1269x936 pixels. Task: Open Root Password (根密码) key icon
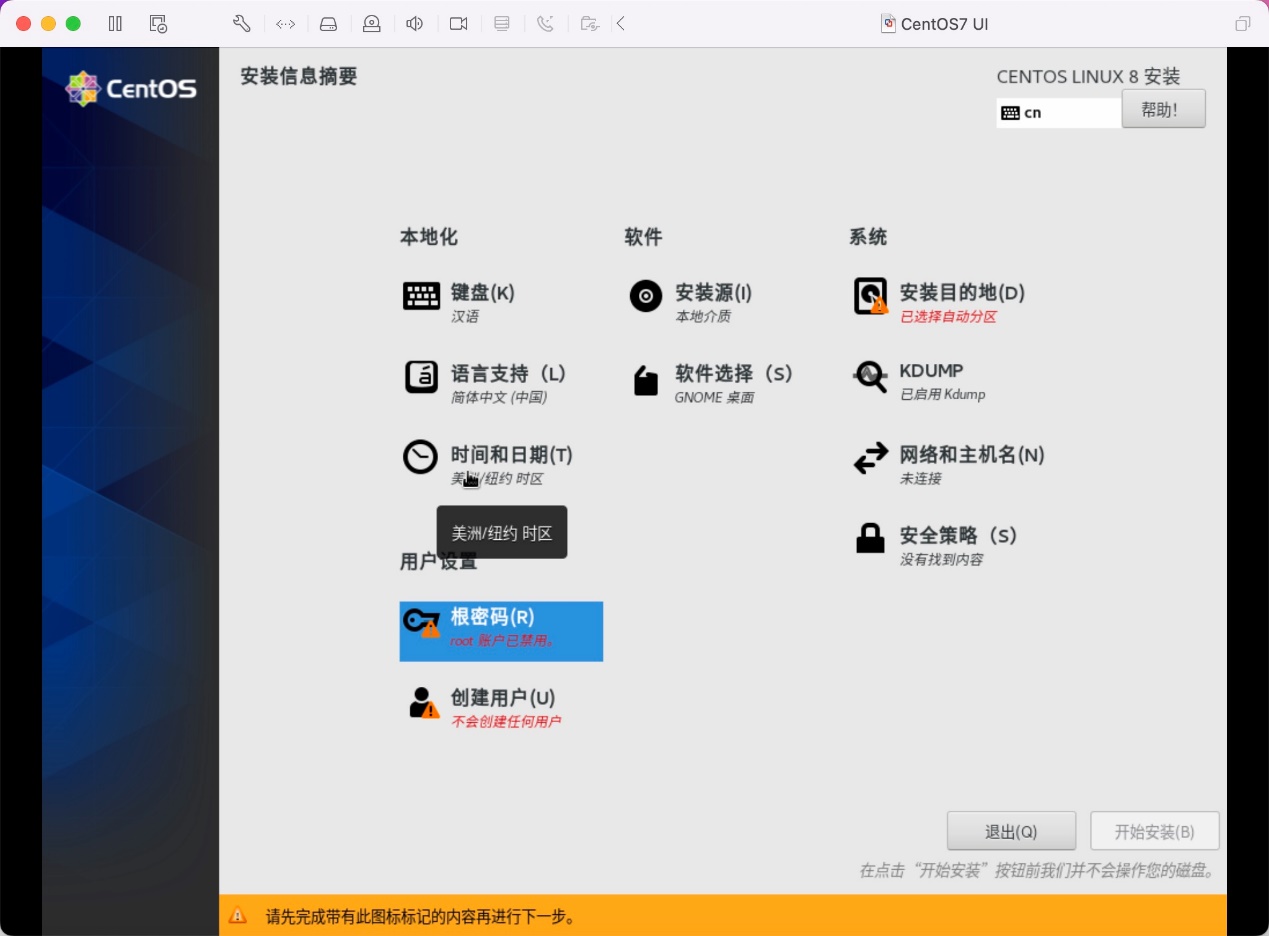(x=421, y=624)
